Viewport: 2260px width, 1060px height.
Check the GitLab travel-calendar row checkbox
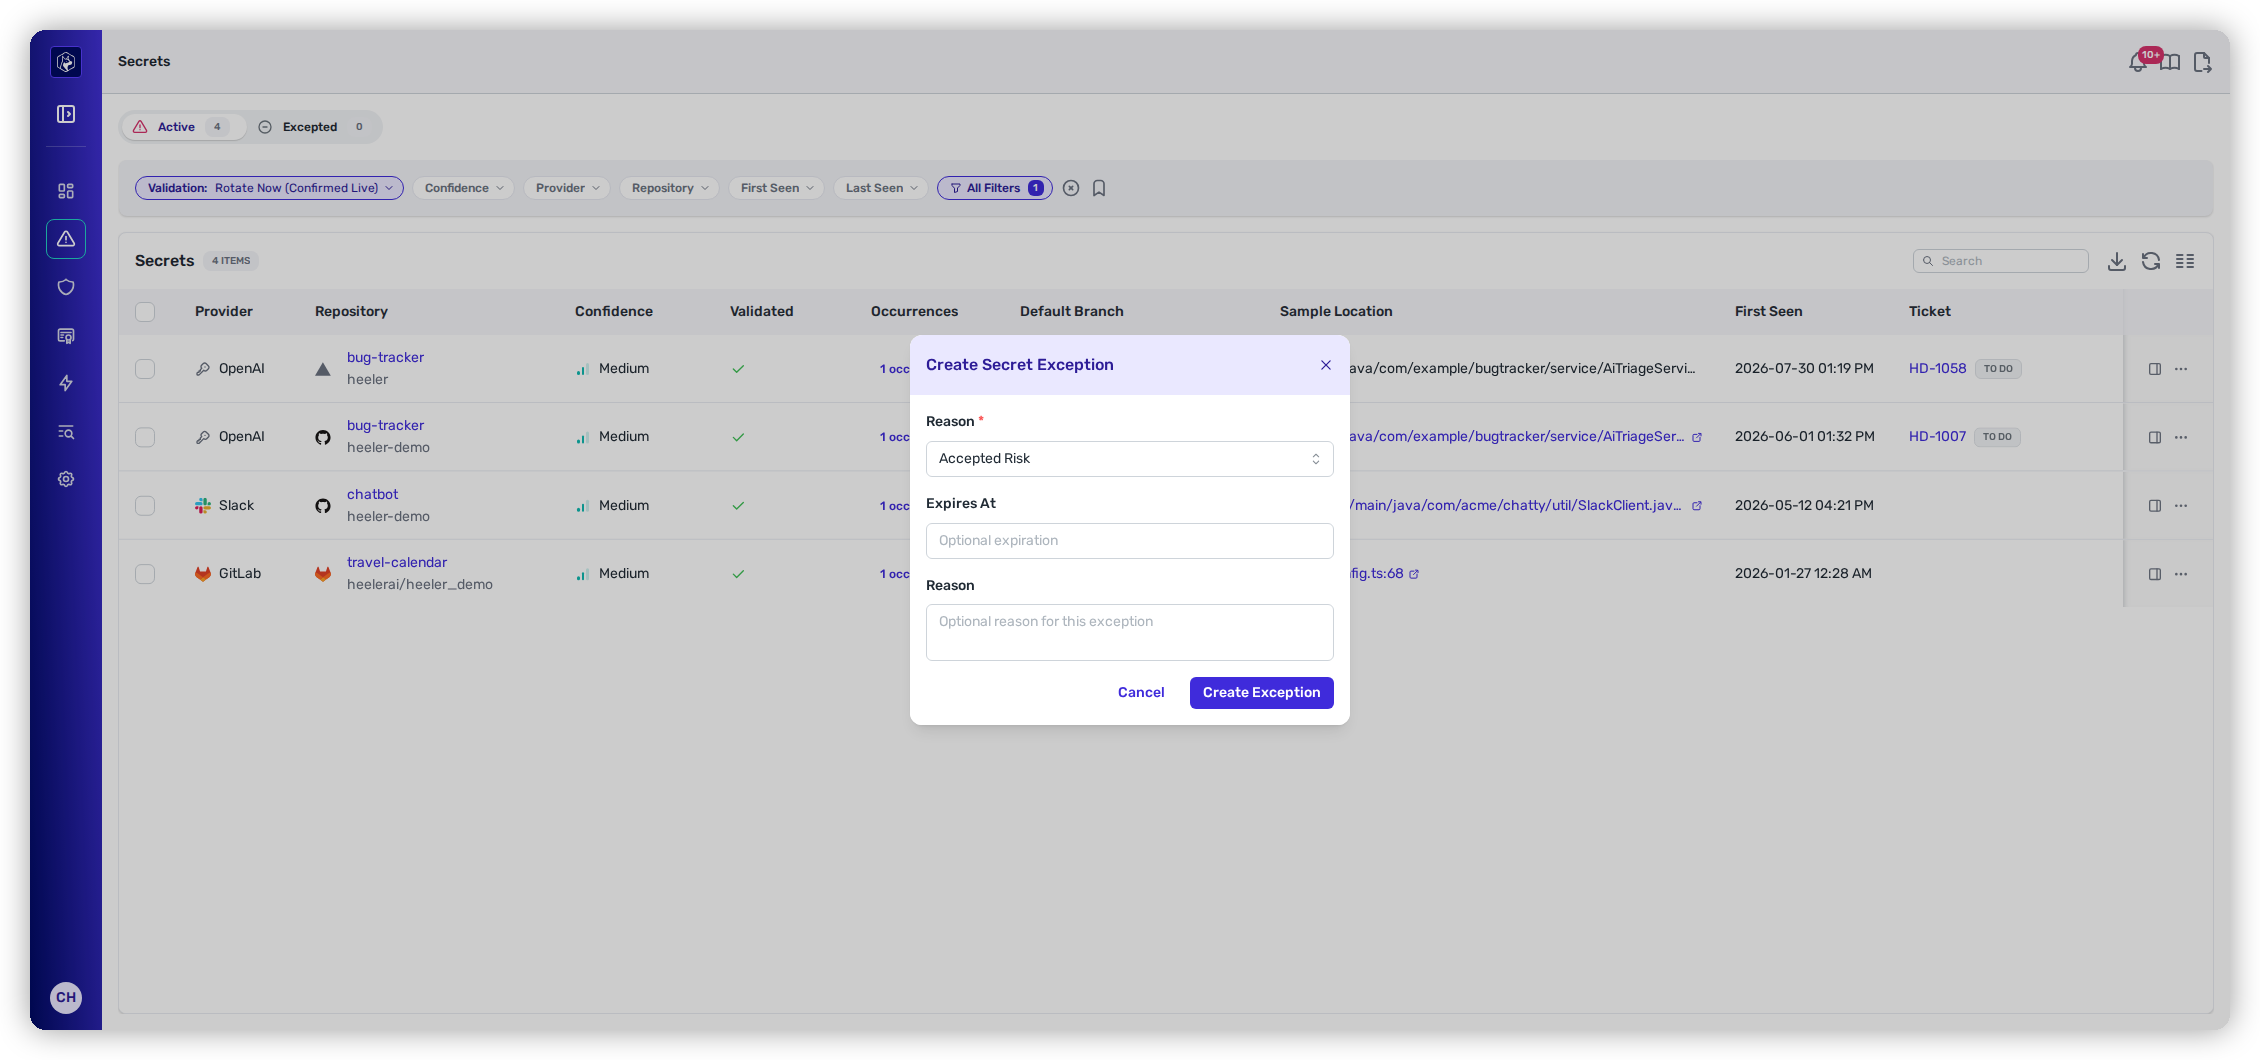(145, 574)
